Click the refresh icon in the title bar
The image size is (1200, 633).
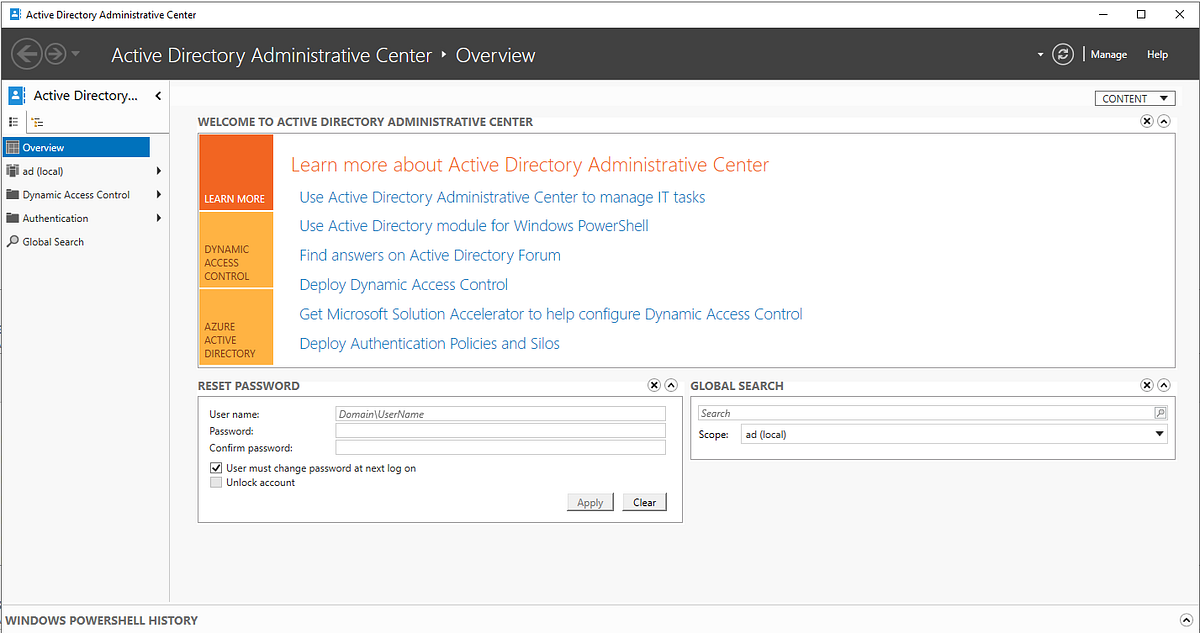[1062, 54]
